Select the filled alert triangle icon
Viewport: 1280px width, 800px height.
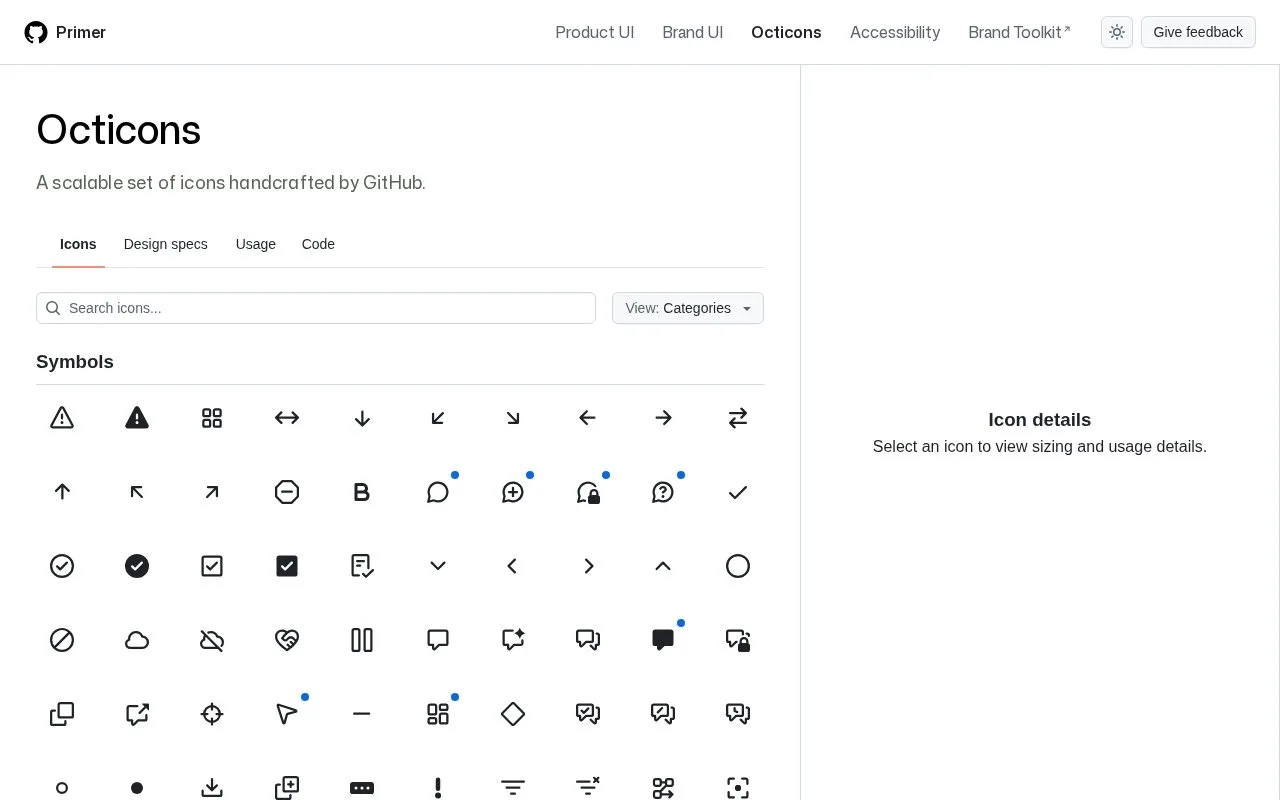[137, 418]
